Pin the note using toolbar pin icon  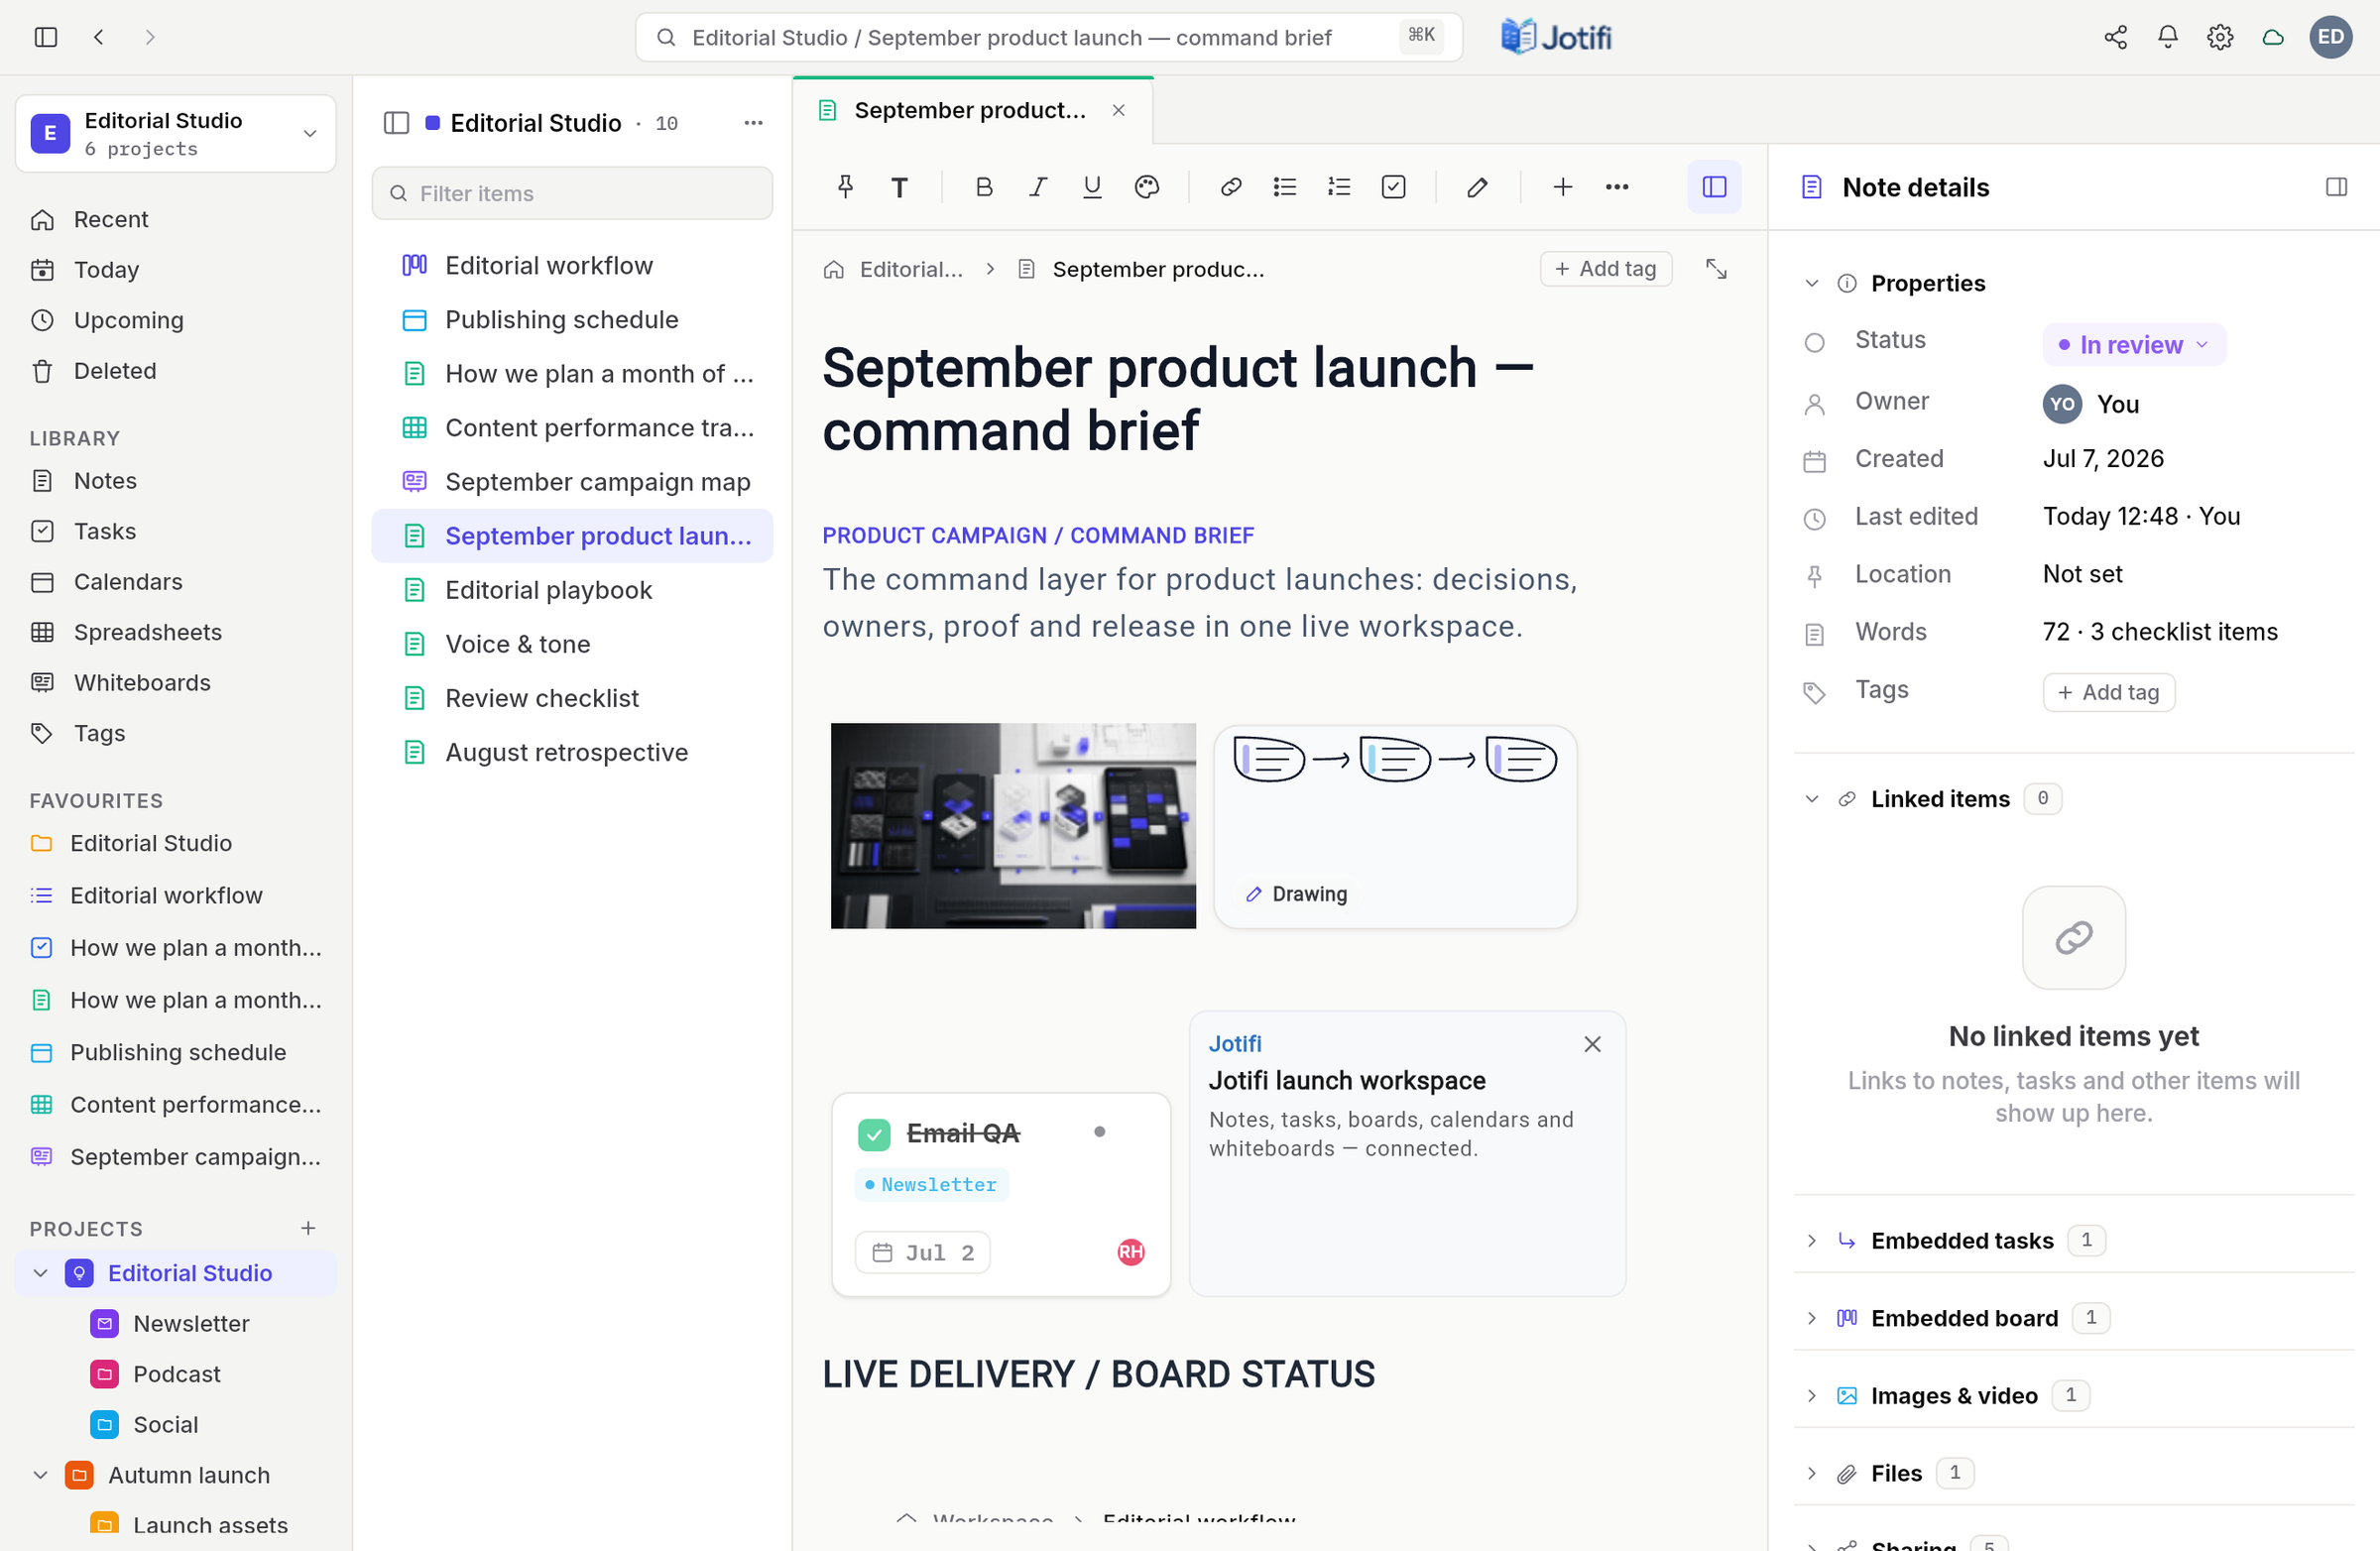845,187
